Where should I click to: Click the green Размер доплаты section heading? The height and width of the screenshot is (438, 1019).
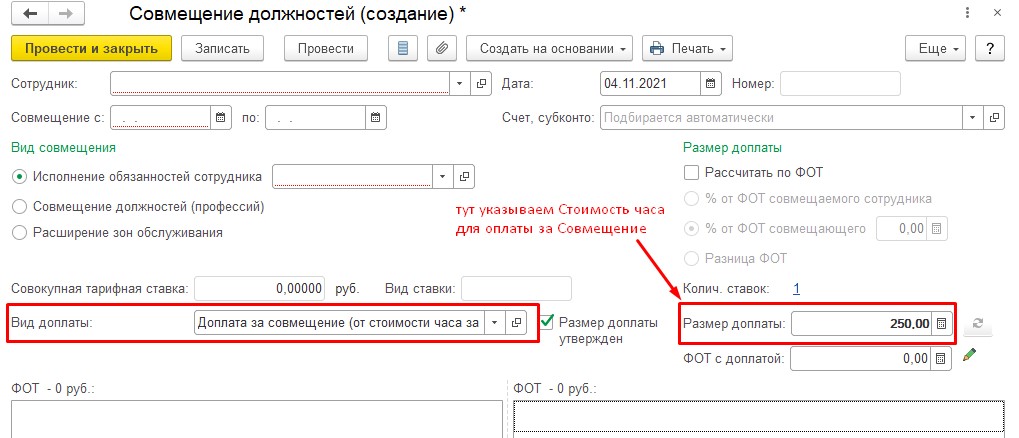[732, 148]
